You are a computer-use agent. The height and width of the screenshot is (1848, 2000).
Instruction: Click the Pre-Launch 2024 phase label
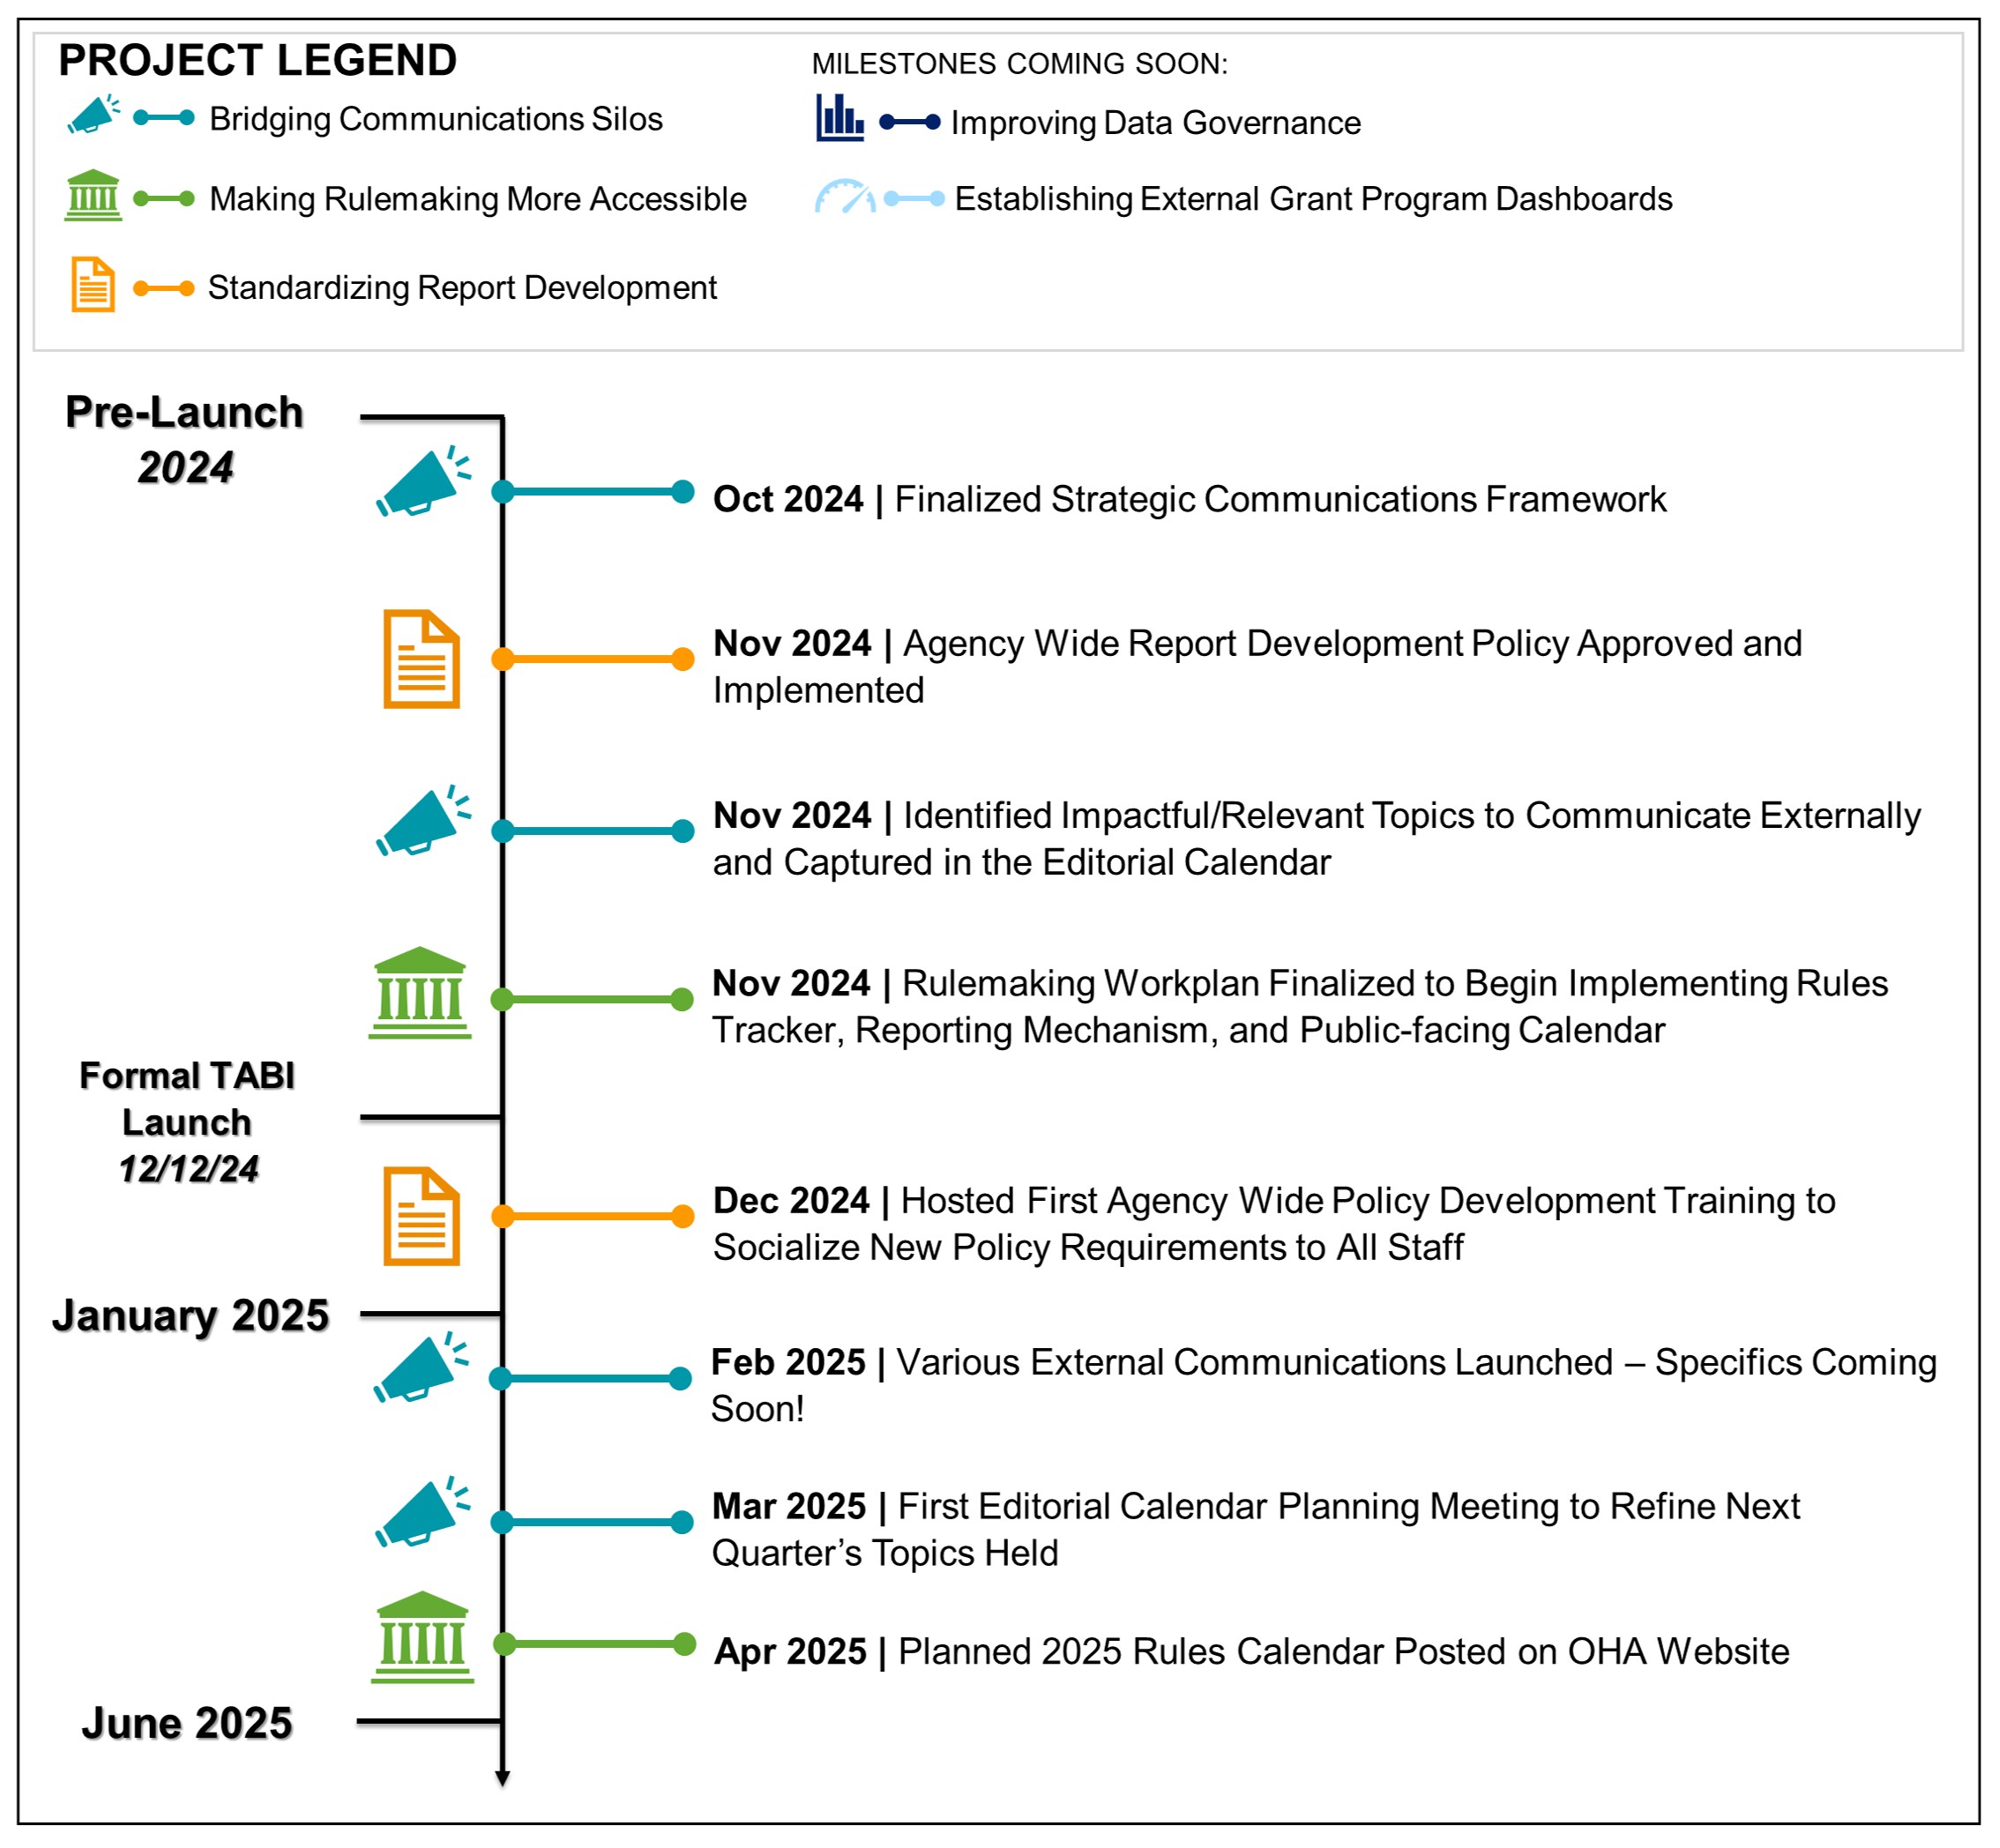(x=185, y=440)
